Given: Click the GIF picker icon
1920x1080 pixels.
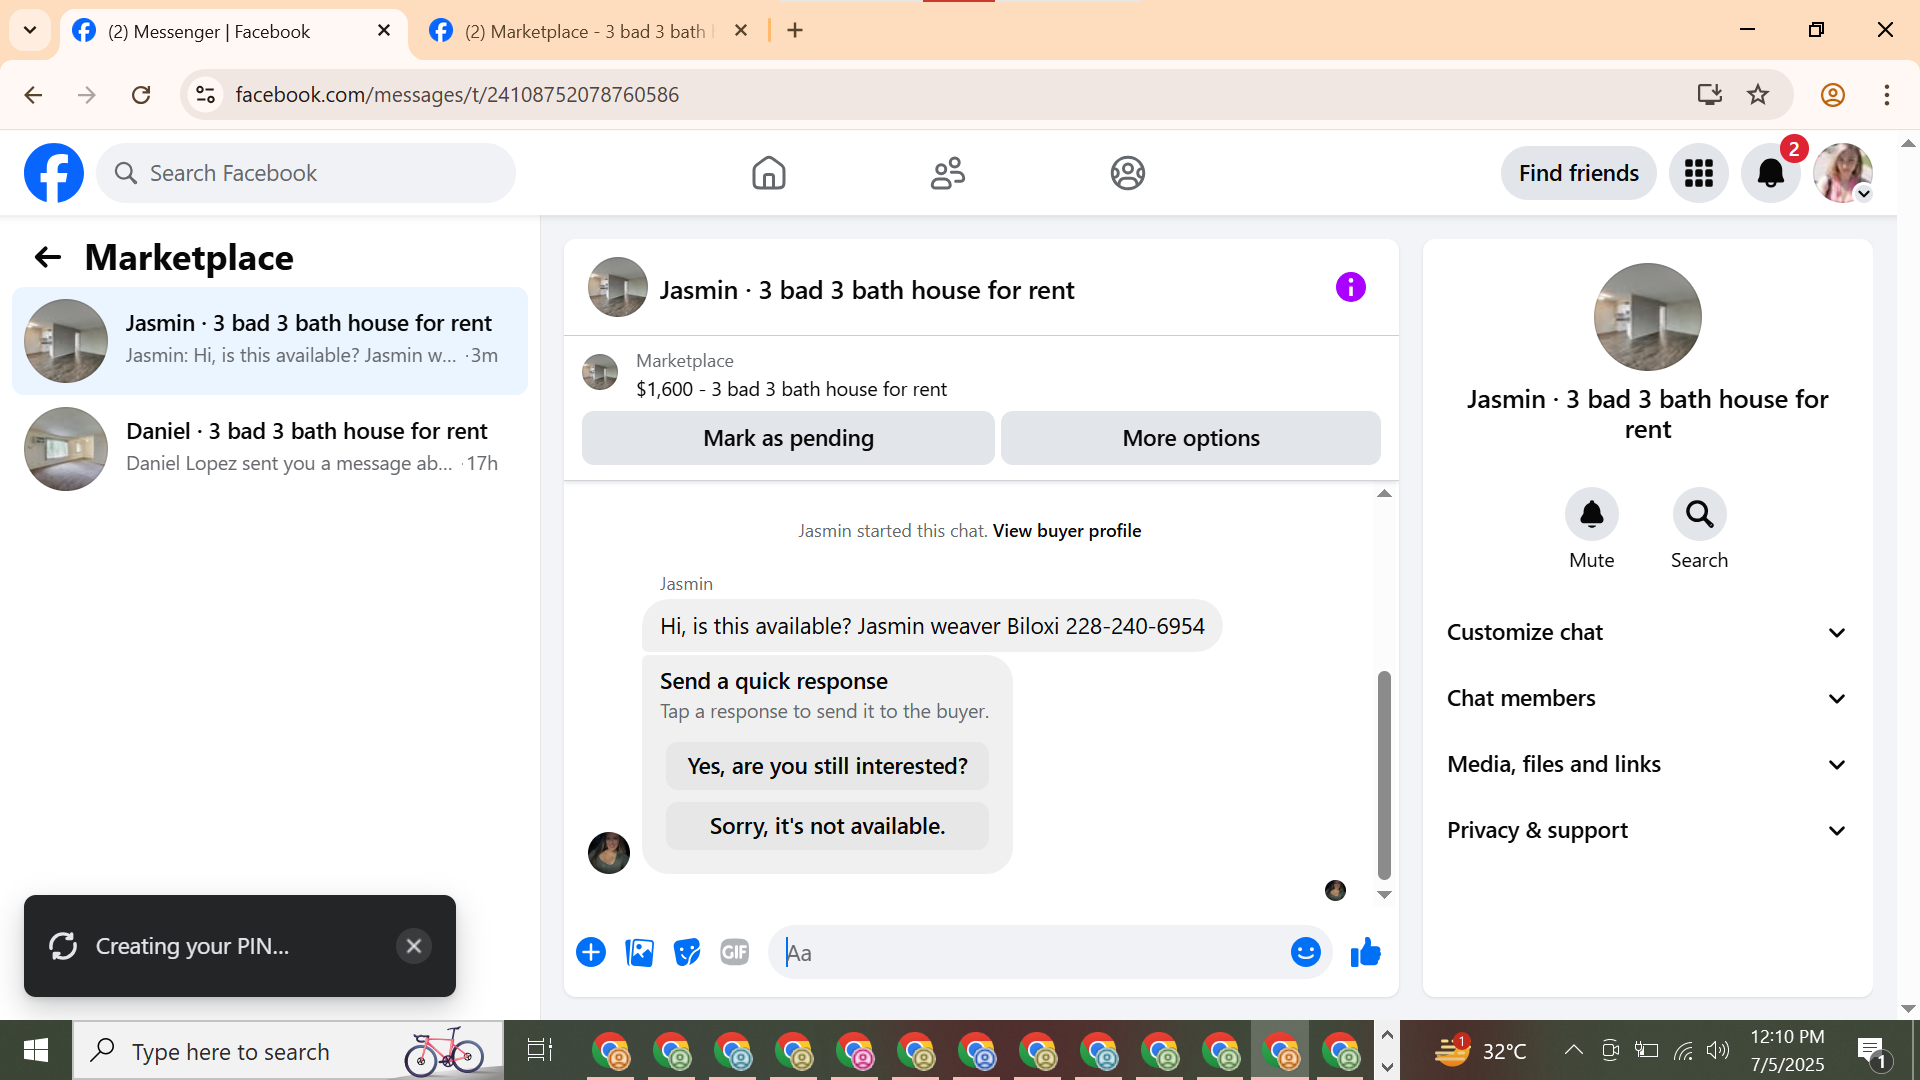Looking at the screenshot, I should tap(735, 953).
